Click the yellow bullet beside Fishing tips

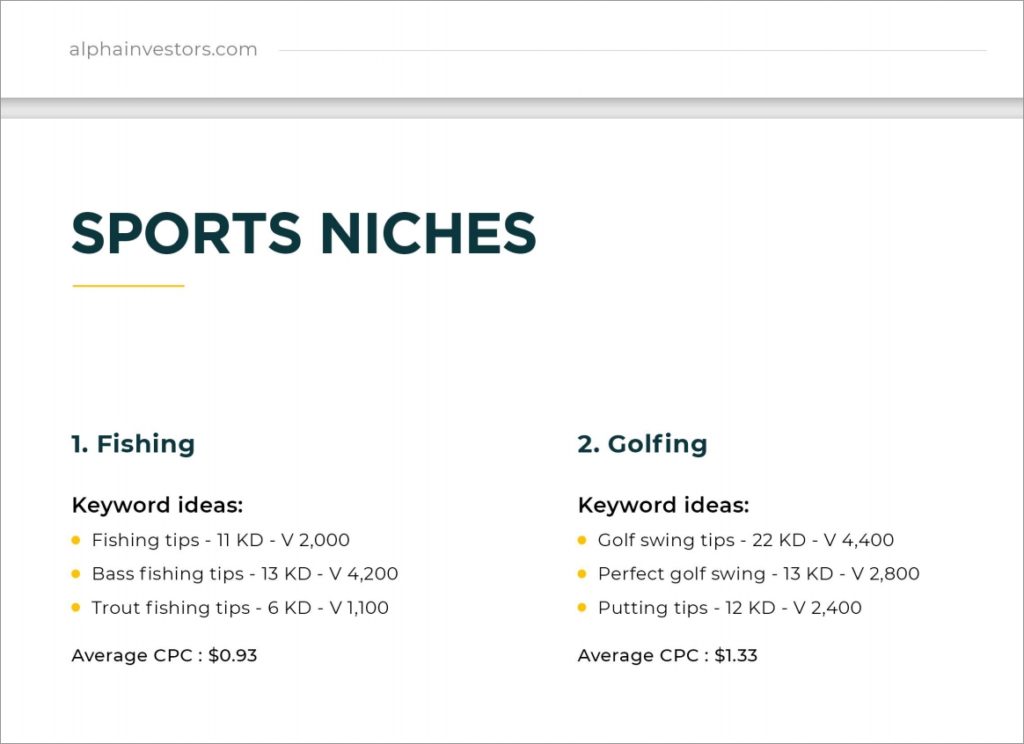pos(76,540)
